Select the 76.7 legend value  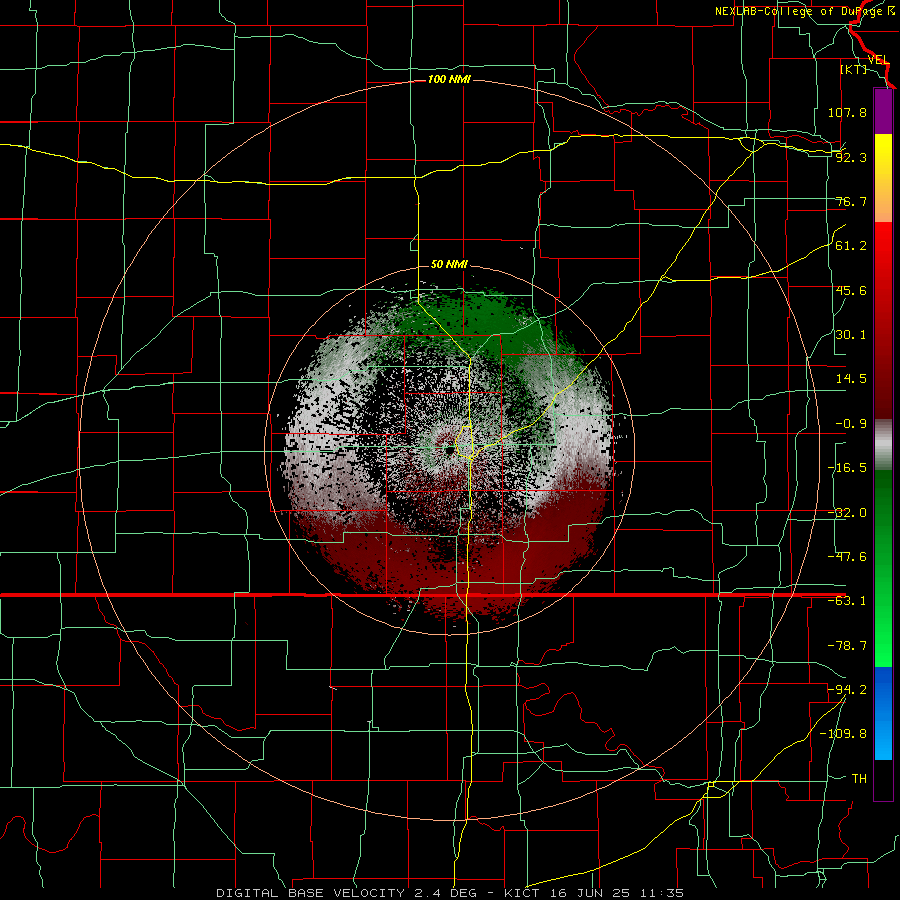pyautogui.click(x=851, y=201)
